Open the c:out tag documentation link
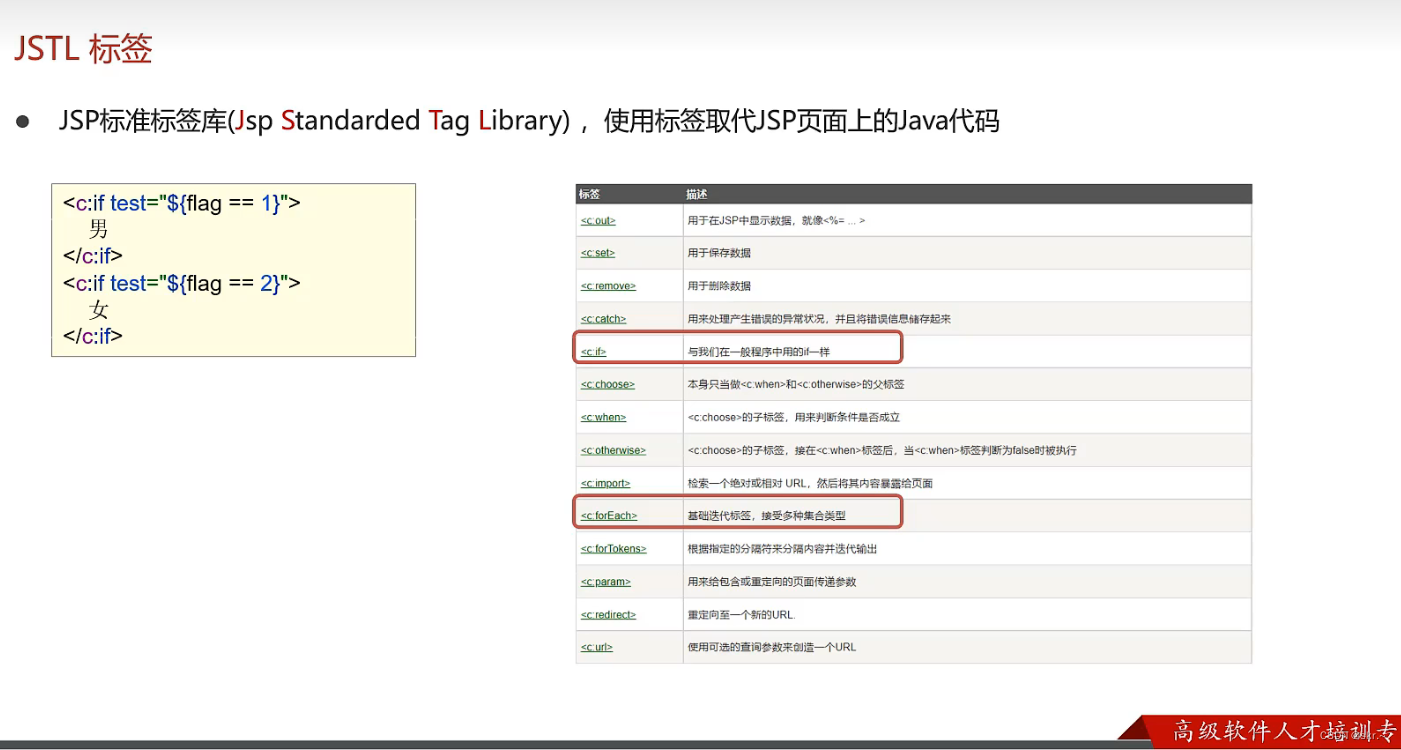The image size is (1401, 750). (597, 220)
